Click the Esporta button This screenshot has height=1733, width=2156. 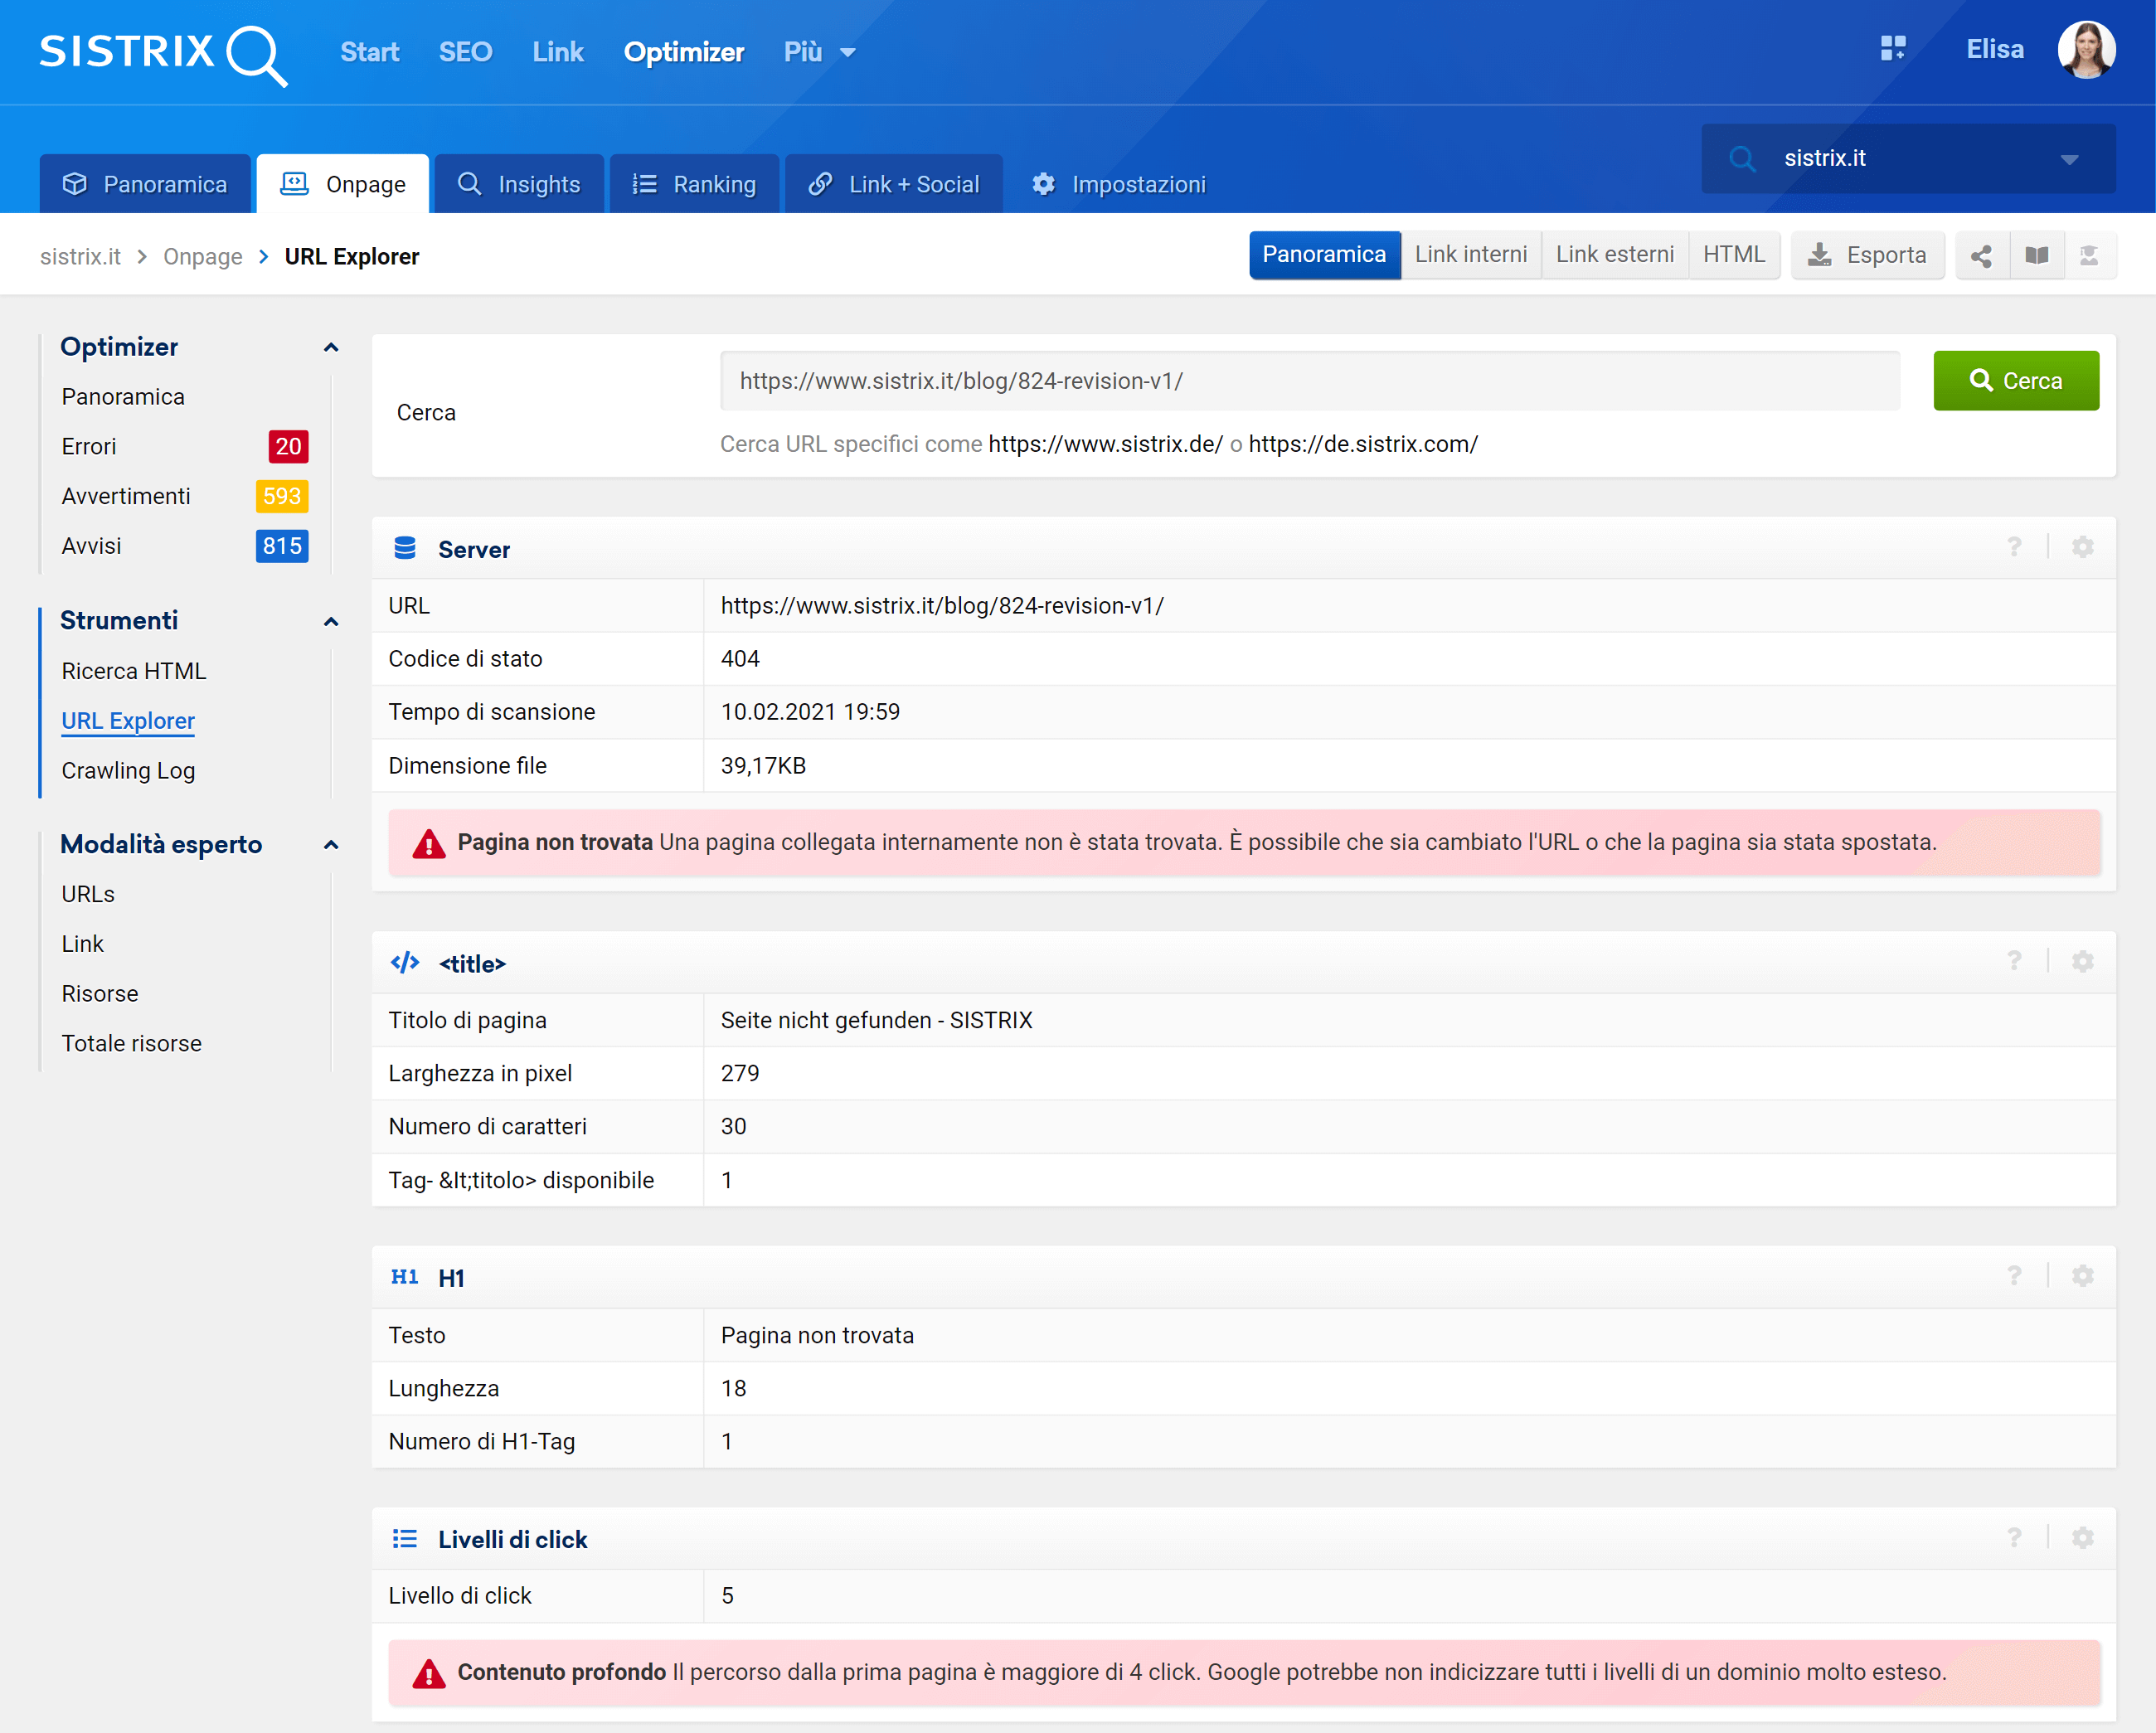tap(1867, 256)
